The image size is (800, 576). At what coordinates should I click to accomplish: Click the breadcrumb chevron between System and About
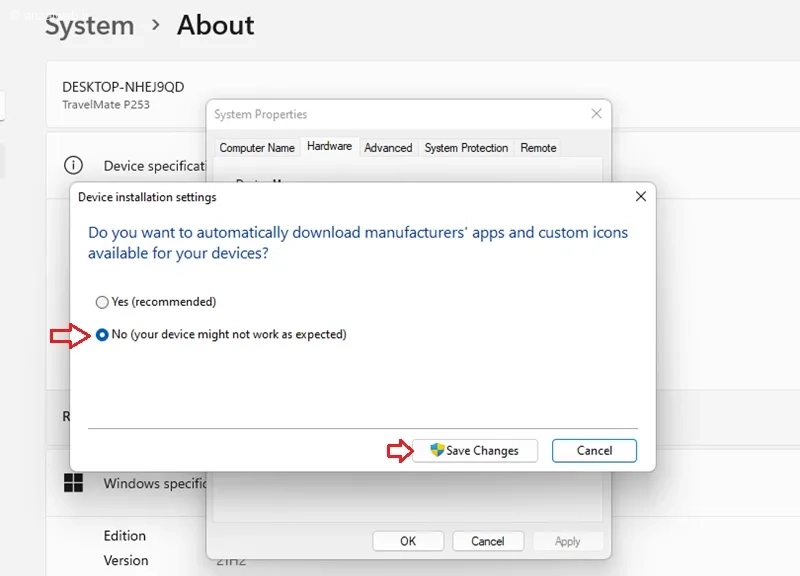155,25
